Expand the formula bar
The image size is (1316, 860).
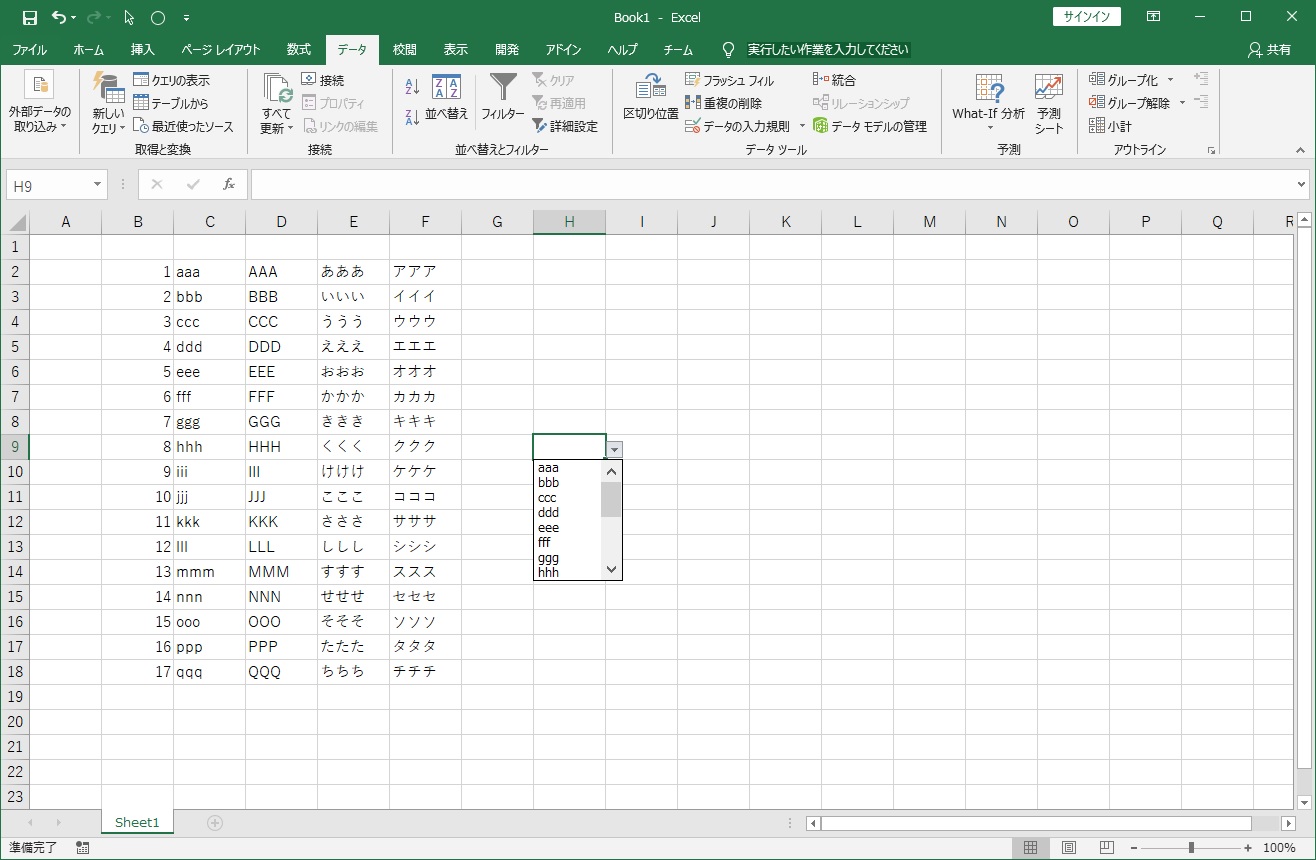[x=1301, y=185]
